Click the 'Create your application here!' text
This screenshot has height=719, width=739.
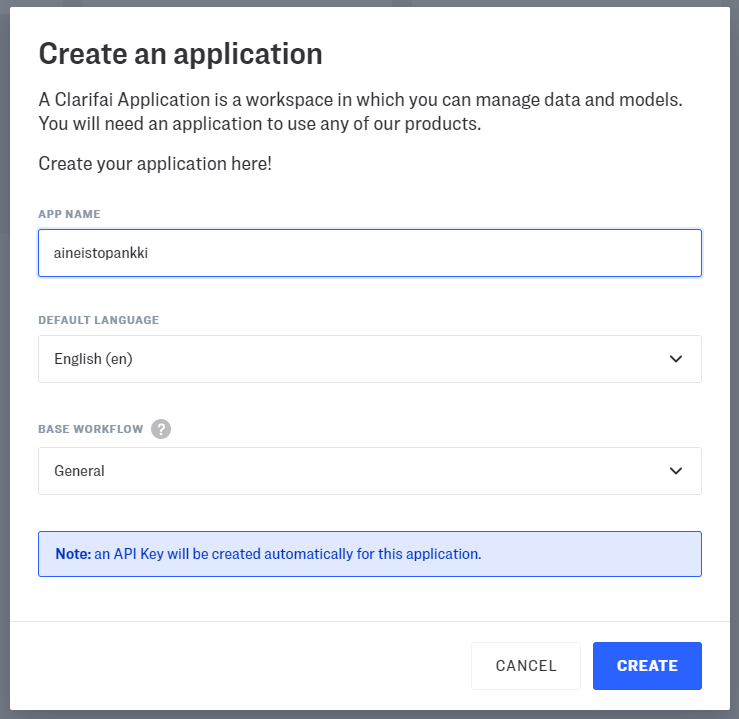tap(155, 163)
